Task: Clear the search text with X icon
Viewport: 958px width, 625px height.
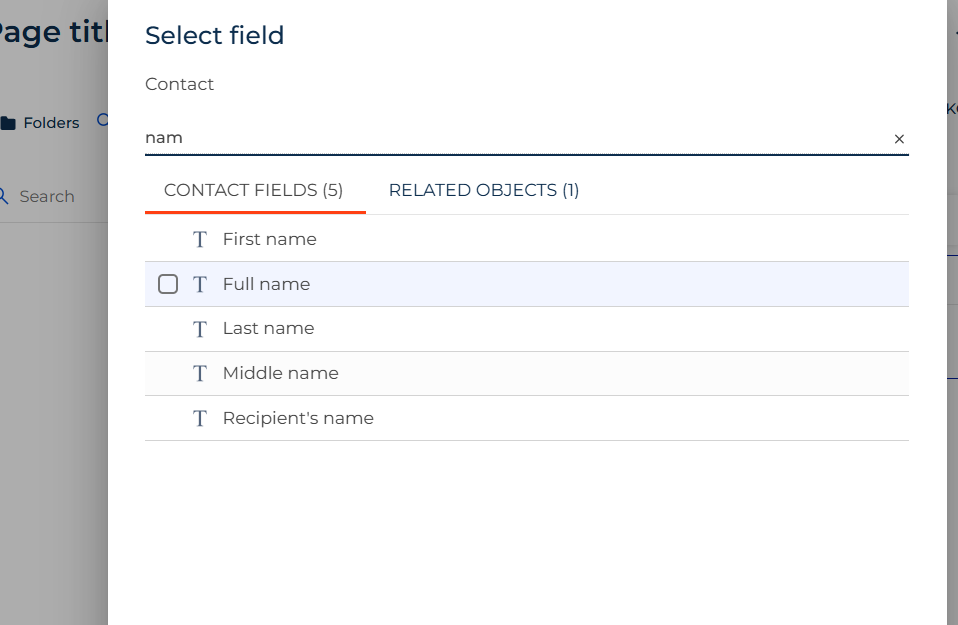Action: click(x=899, y=139)
